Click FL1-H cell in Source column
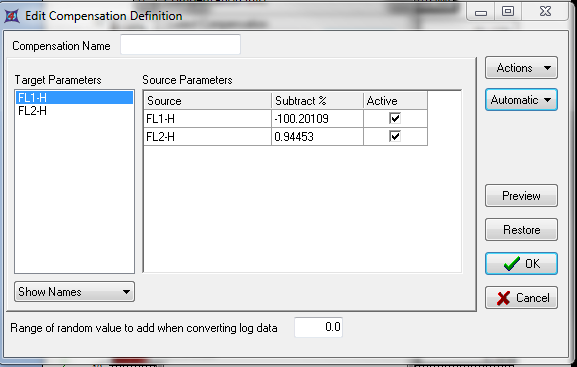577x367 pixels. click(x=208, y=119)
